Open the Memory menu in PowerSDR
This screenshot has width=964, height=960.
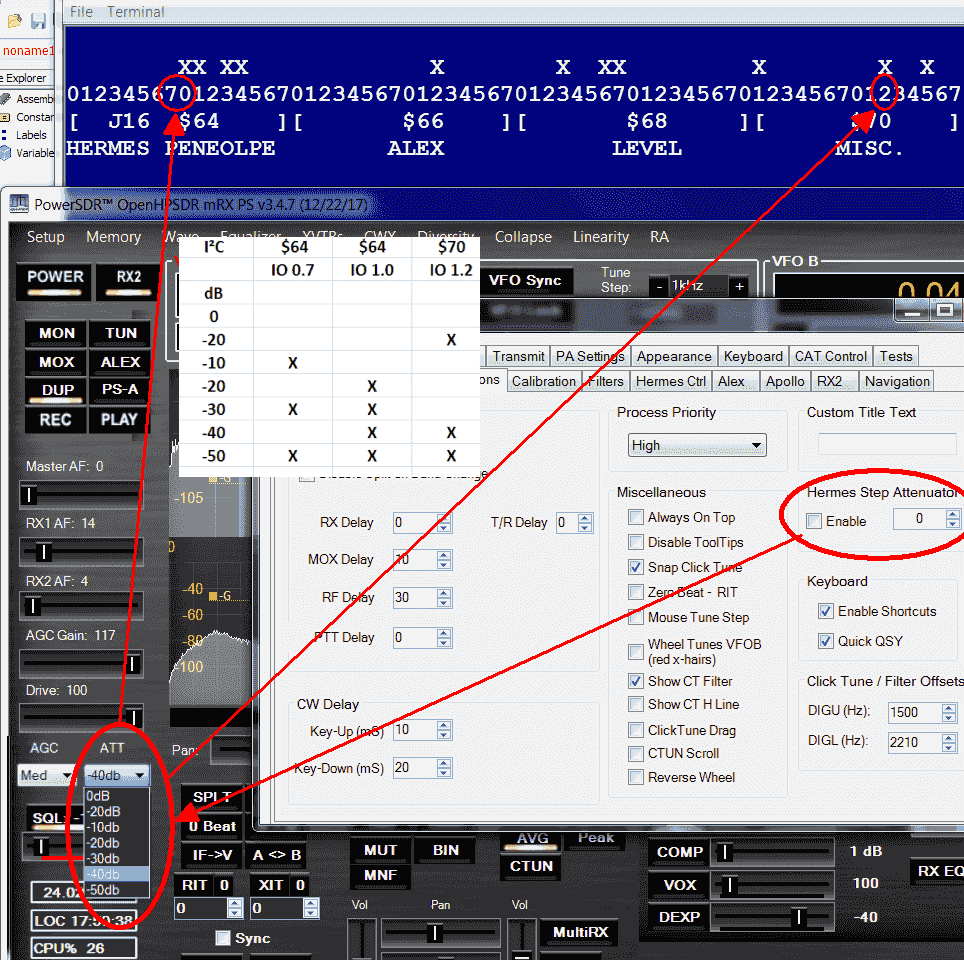(114, 237)
